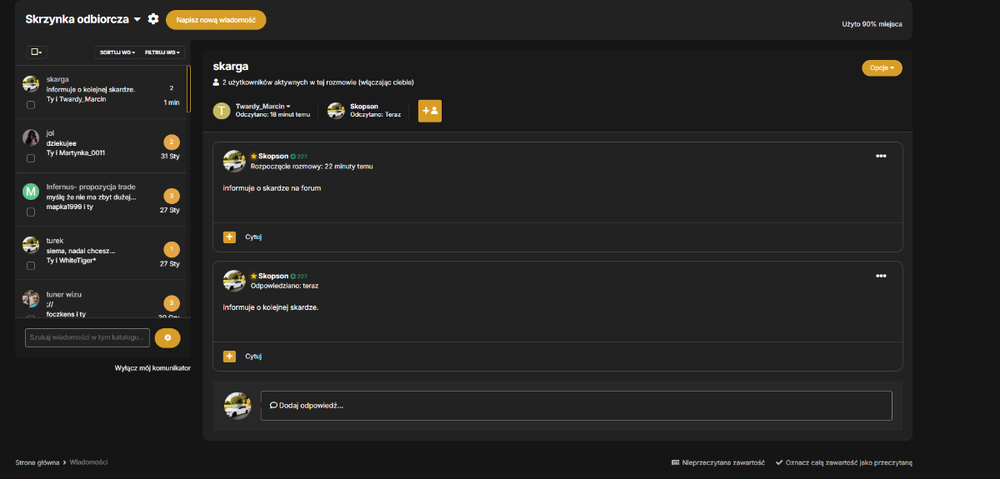
Task: Click Twardy_Marcin's avatar in participants
Action: pyautogui.click(x=221, y=111)
